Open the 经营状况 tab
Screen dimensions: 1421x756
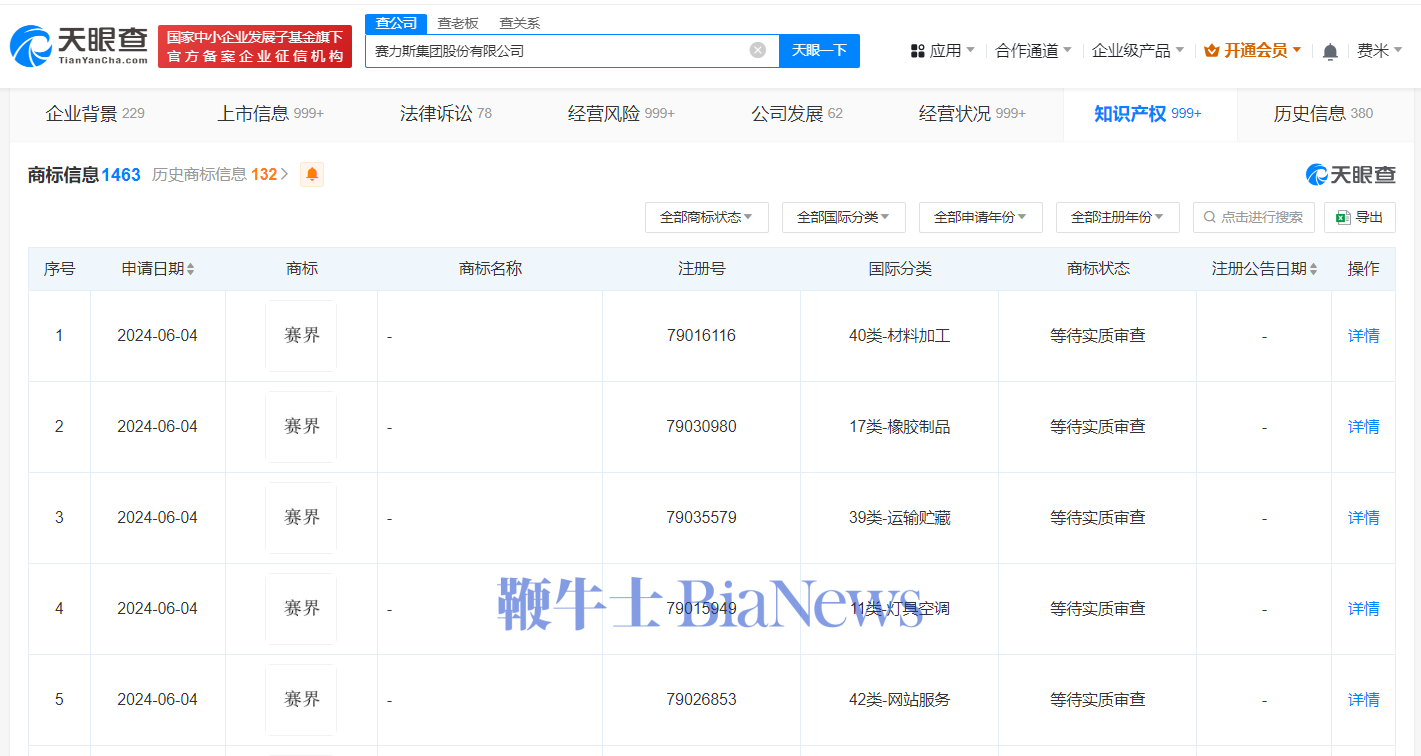(x=972, y=114)
